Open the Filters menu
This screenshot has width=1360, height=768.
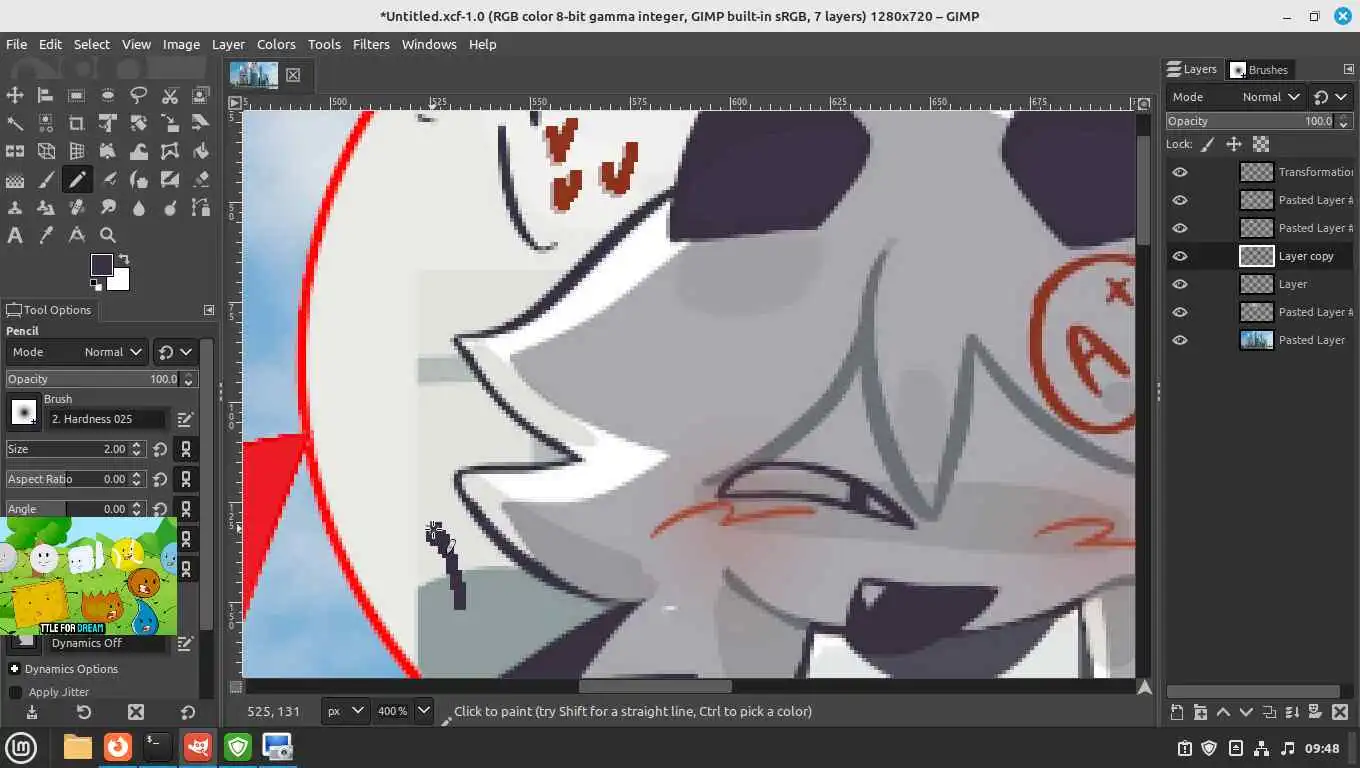(x=371, y=44)
